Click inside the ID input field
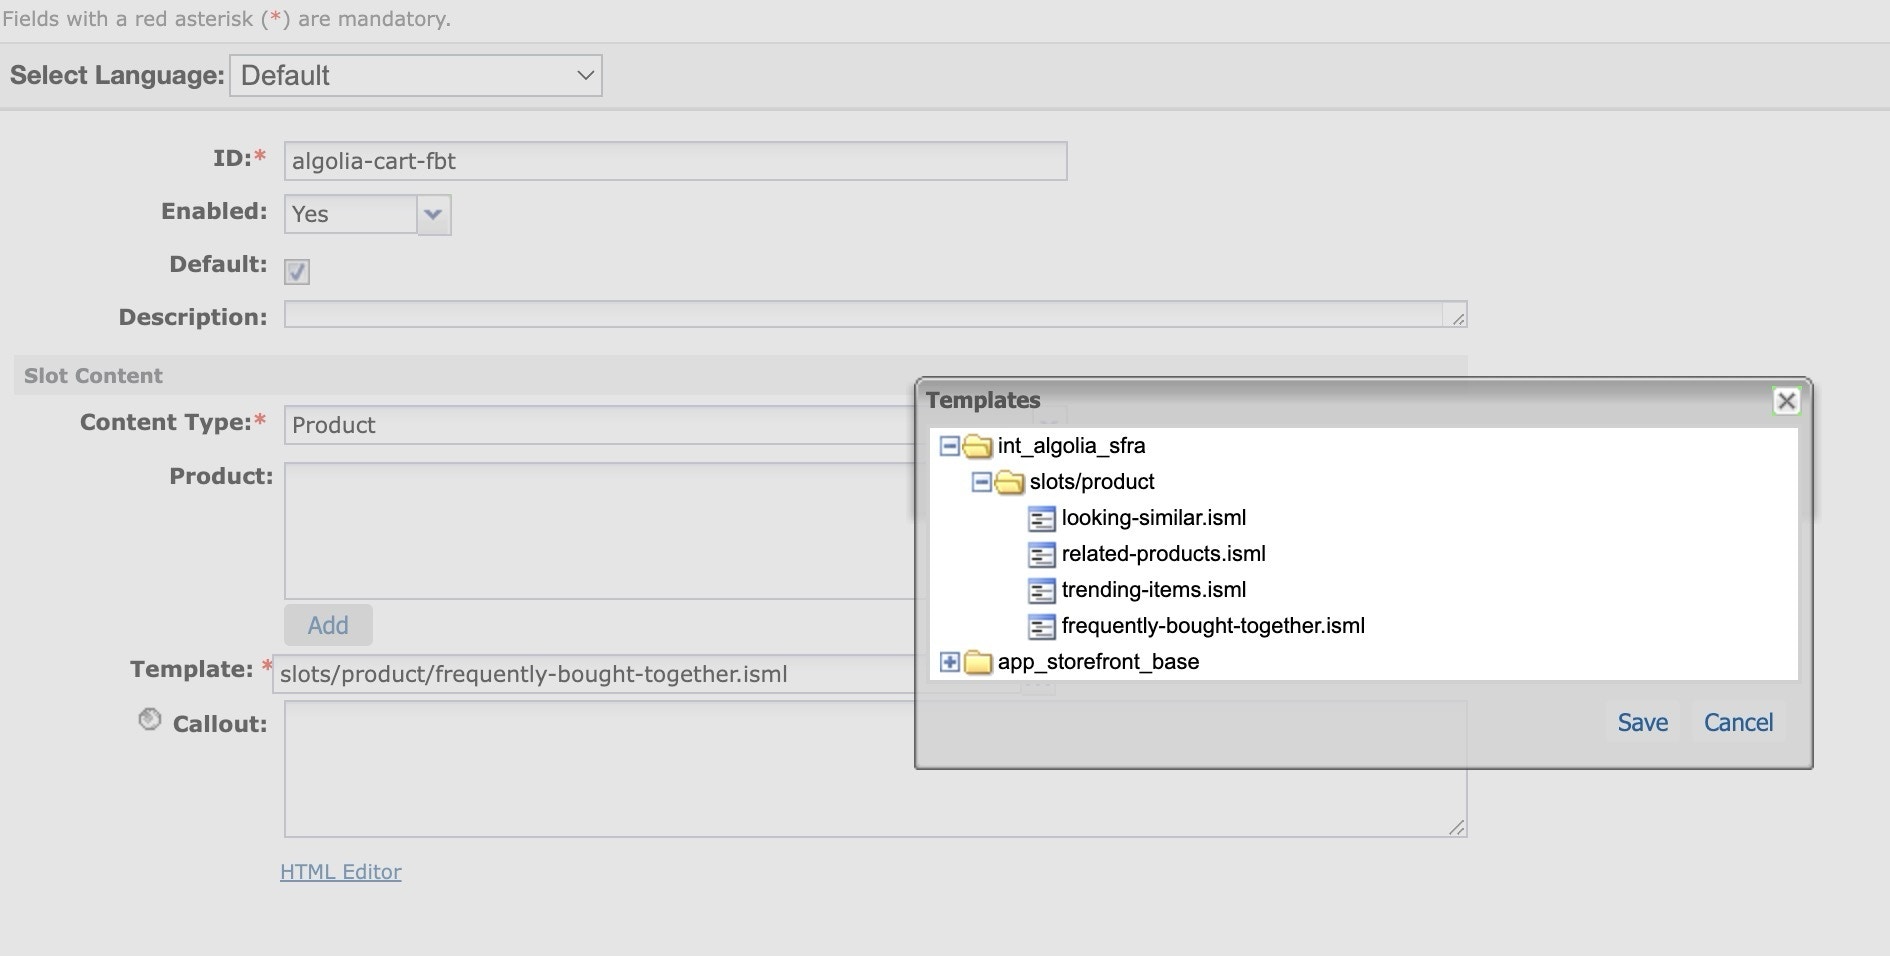Image resolution: width=1890 pixels, height=956 pixels. pyautogui.click(x=676, y=160)
